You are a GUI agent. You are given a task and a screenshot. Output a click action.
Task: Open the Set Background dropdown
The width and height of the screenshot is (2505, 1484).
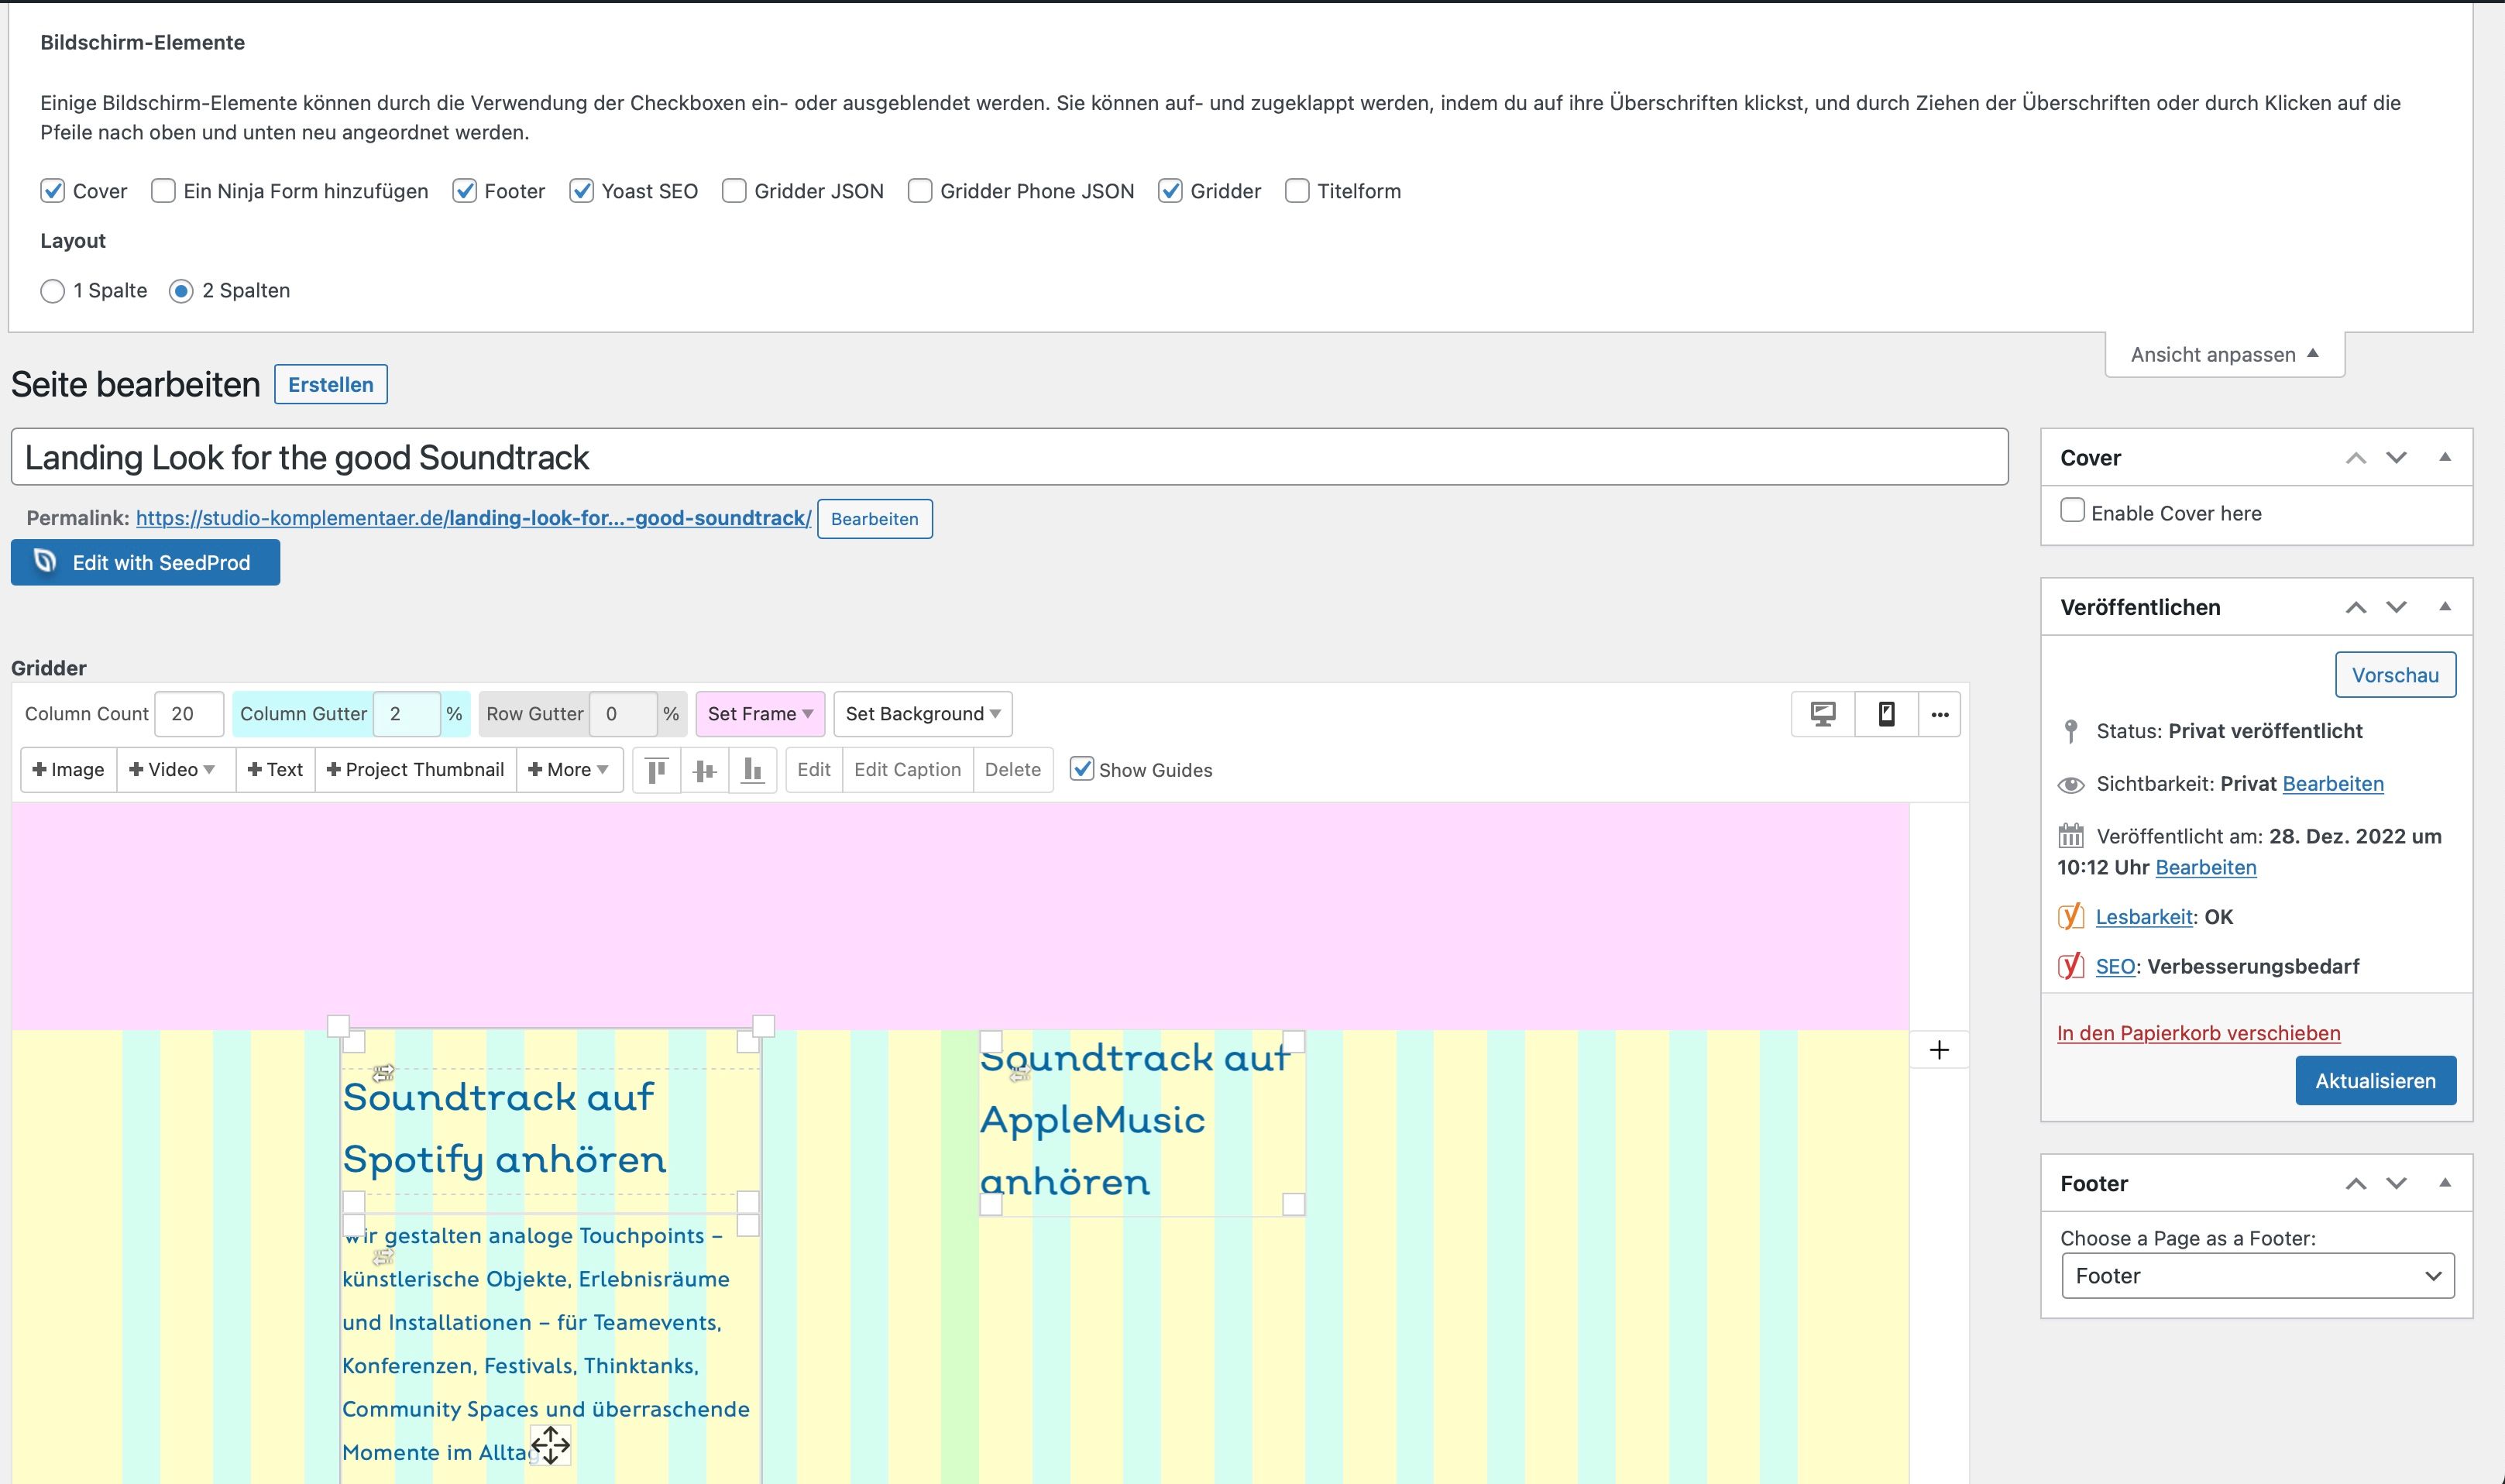(922, 714)
